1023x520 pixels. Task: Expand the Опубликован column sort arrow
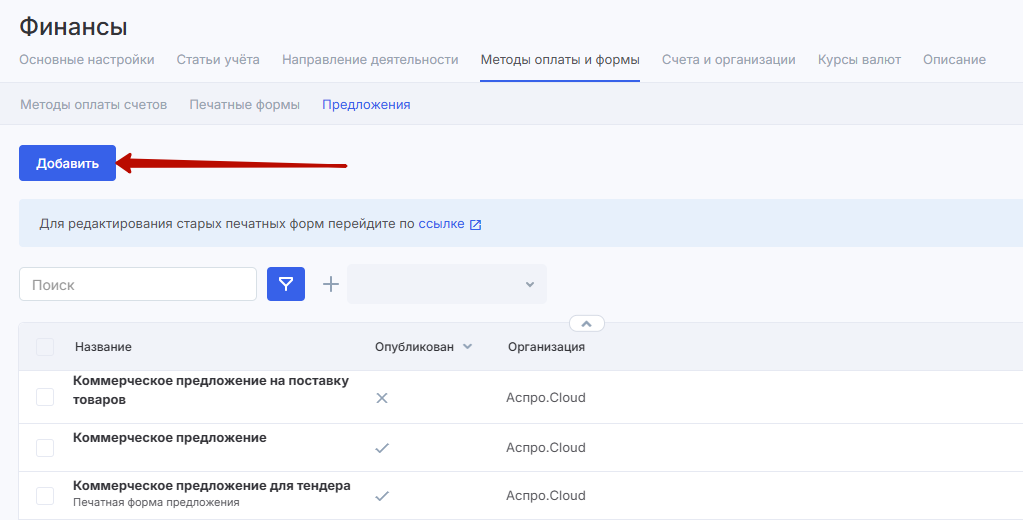[468, 347]
